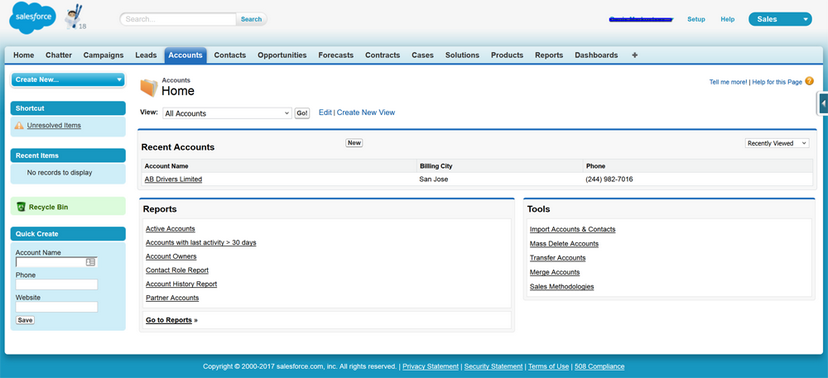The width and height of the screenshot is (828, 378).
Task: Go to the Opportunities tab
Action: (282, 55)
